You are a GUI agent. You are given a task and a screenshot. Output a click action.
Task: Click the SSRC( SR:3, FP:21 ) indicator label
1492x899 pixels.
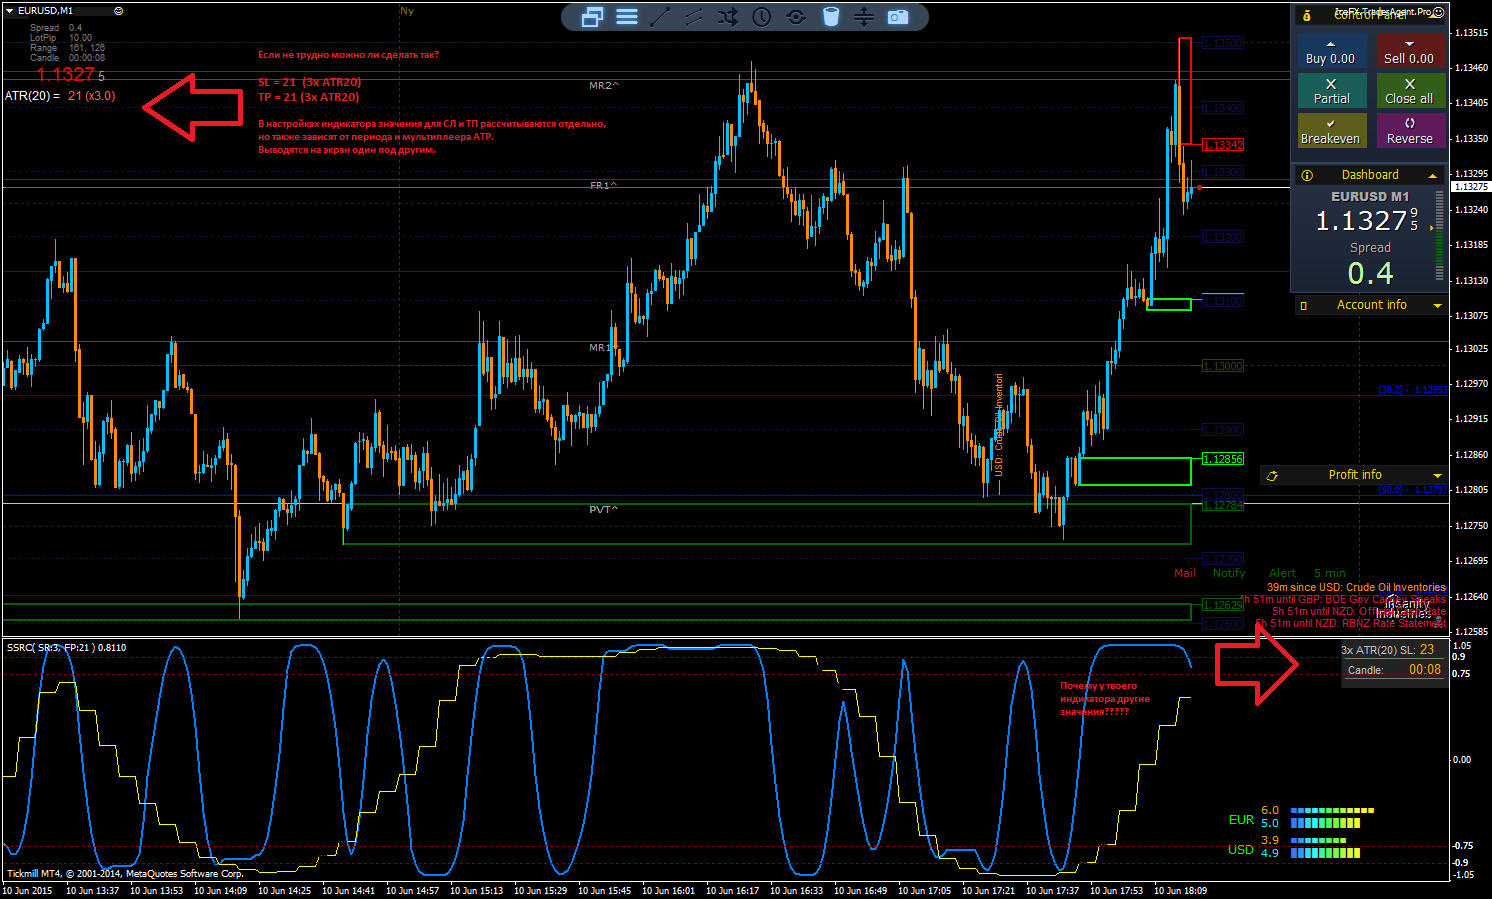[67, 647]
